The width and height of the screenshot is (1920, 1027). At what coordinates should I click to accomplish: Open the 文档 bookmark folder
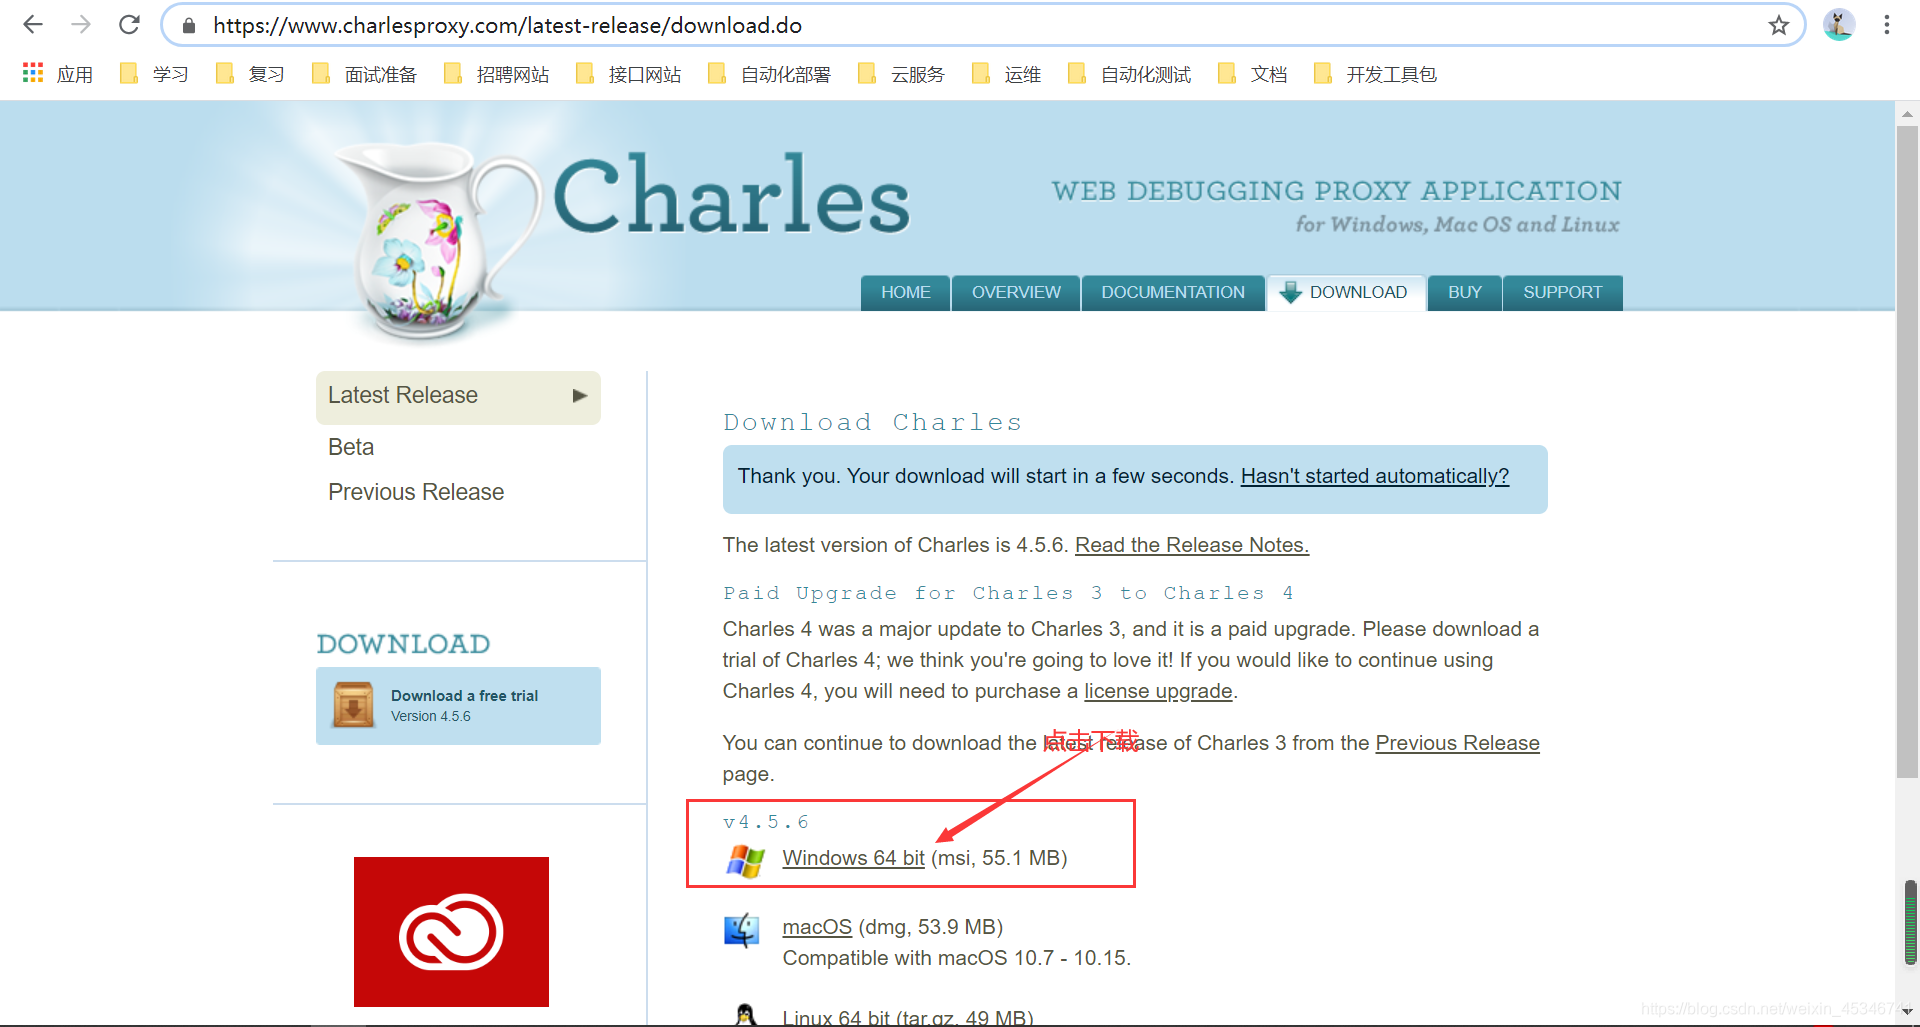coord(1252,74)
